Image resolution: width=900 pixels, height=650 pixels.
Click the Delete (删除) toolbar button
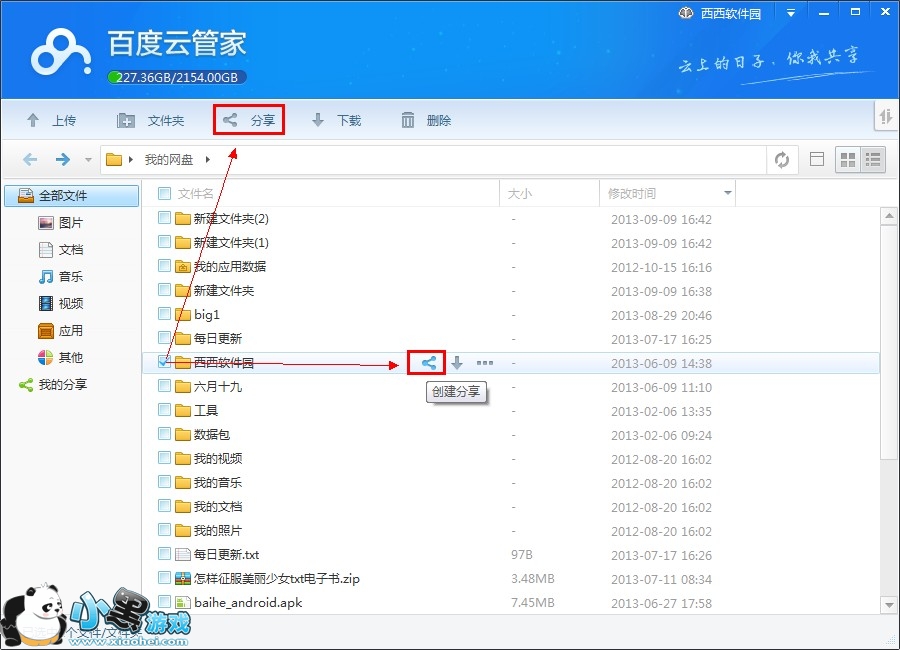426,121
